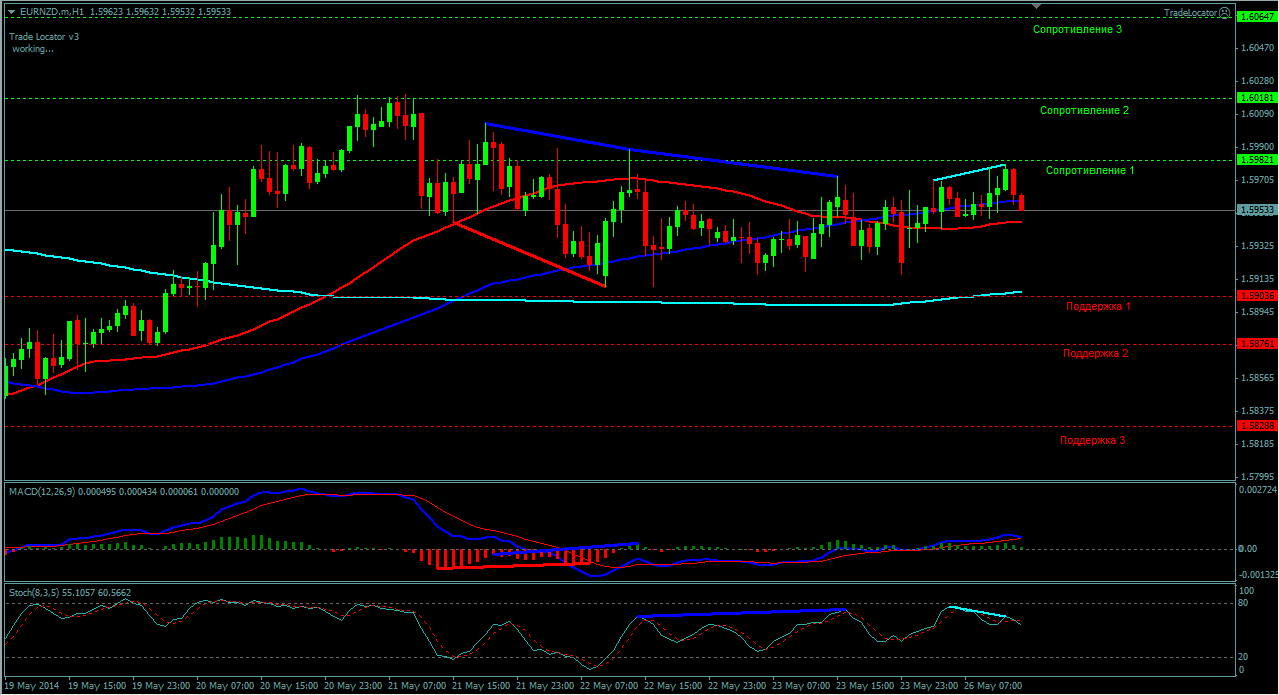
Task: Click the 1.58565 price scale value
Action: [x=1257, y=378]
